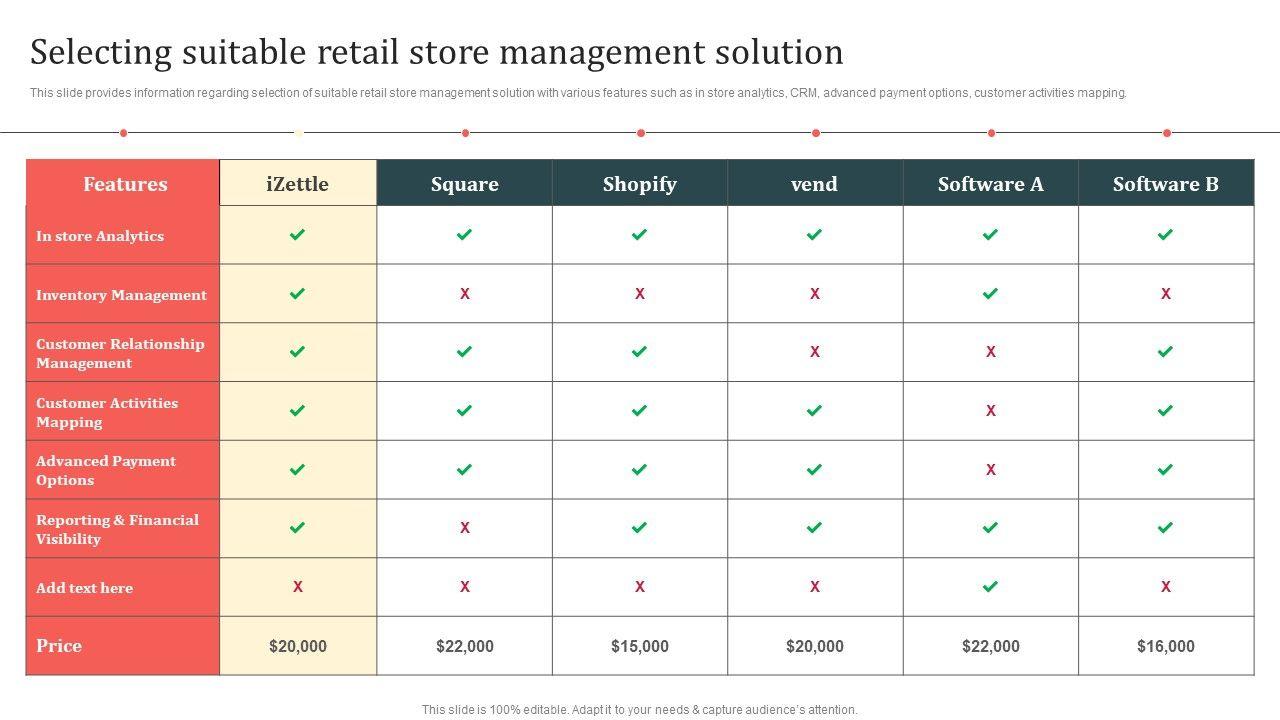Image resolution: width=1280 pixels, height=720 pixels.
Task: Click Square's Inventory Management red X mark
Action: pyautogui.click(x=465, y=294)
